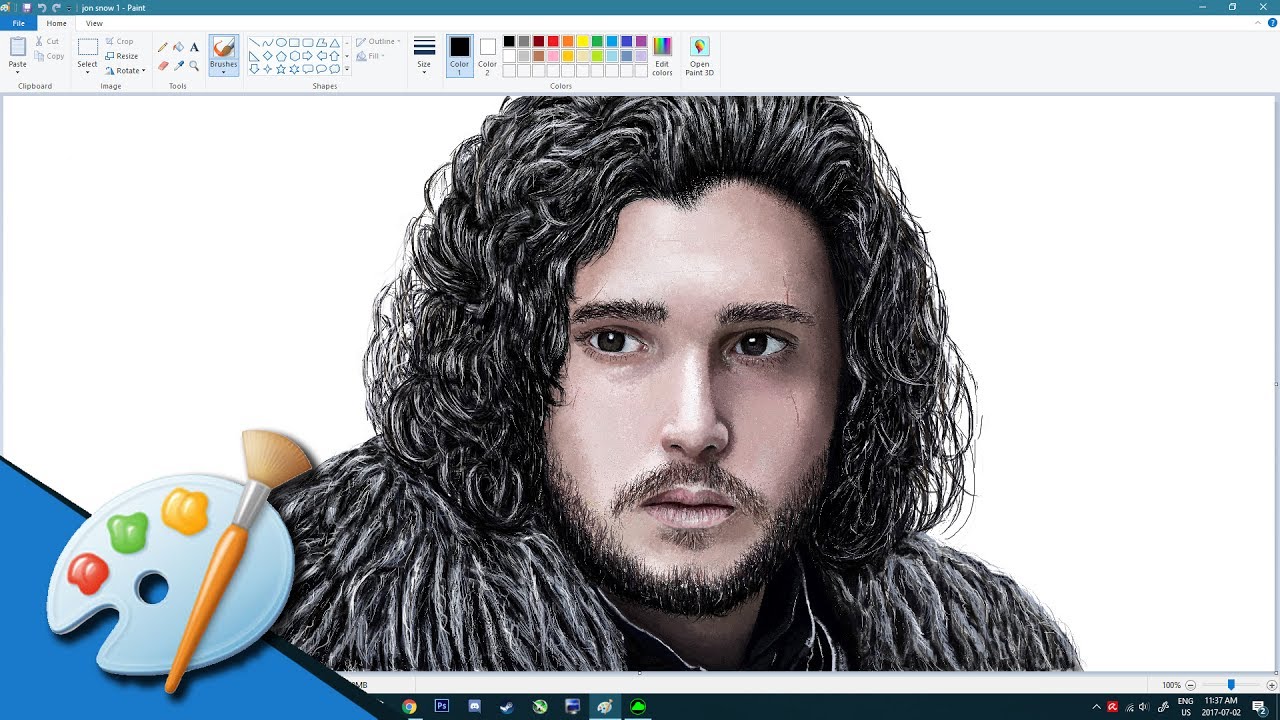Select the Color picker eyedropper tool
Viewport: 1280px width, 720px height.
pyautogui.click(x=179, y=66)
